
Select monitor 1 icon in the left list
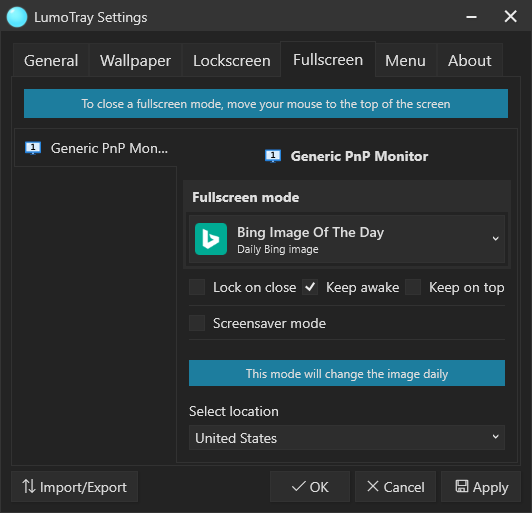pyautogui.click(x=33, y=148)
